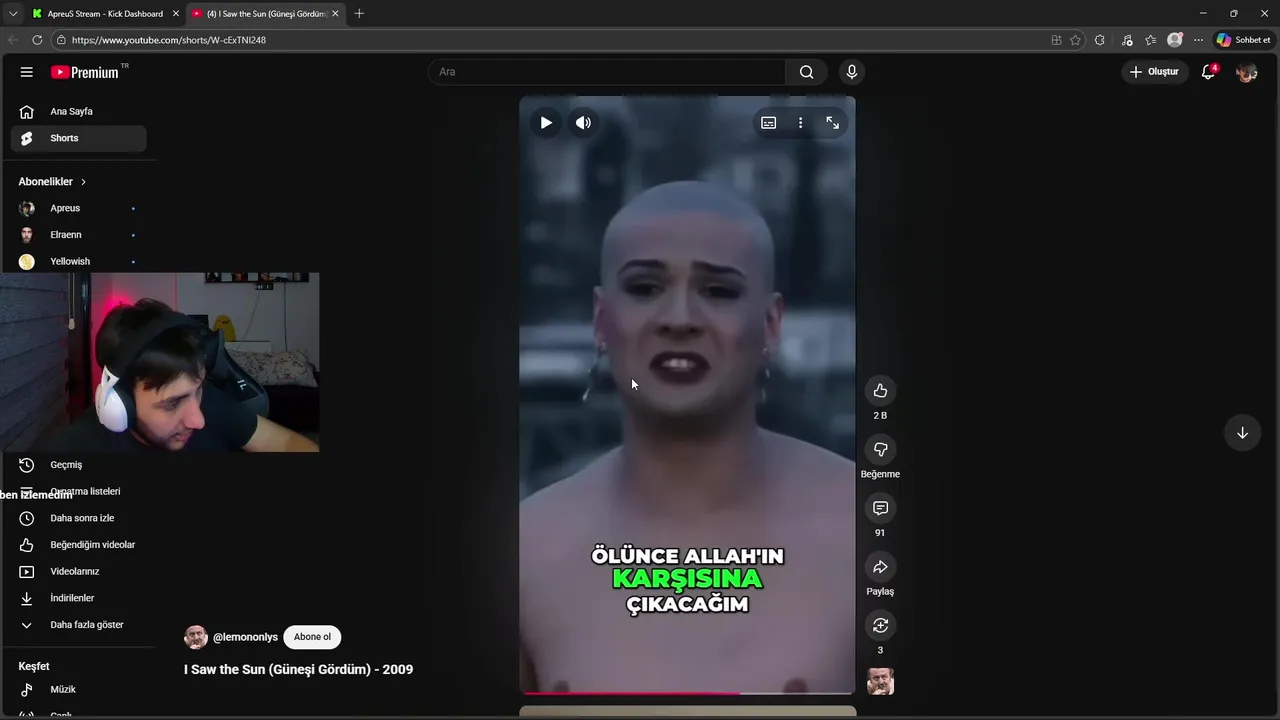Mute the Shorts video volume
Viewport: 1280px width, 720px height.
tap(583, 123)
